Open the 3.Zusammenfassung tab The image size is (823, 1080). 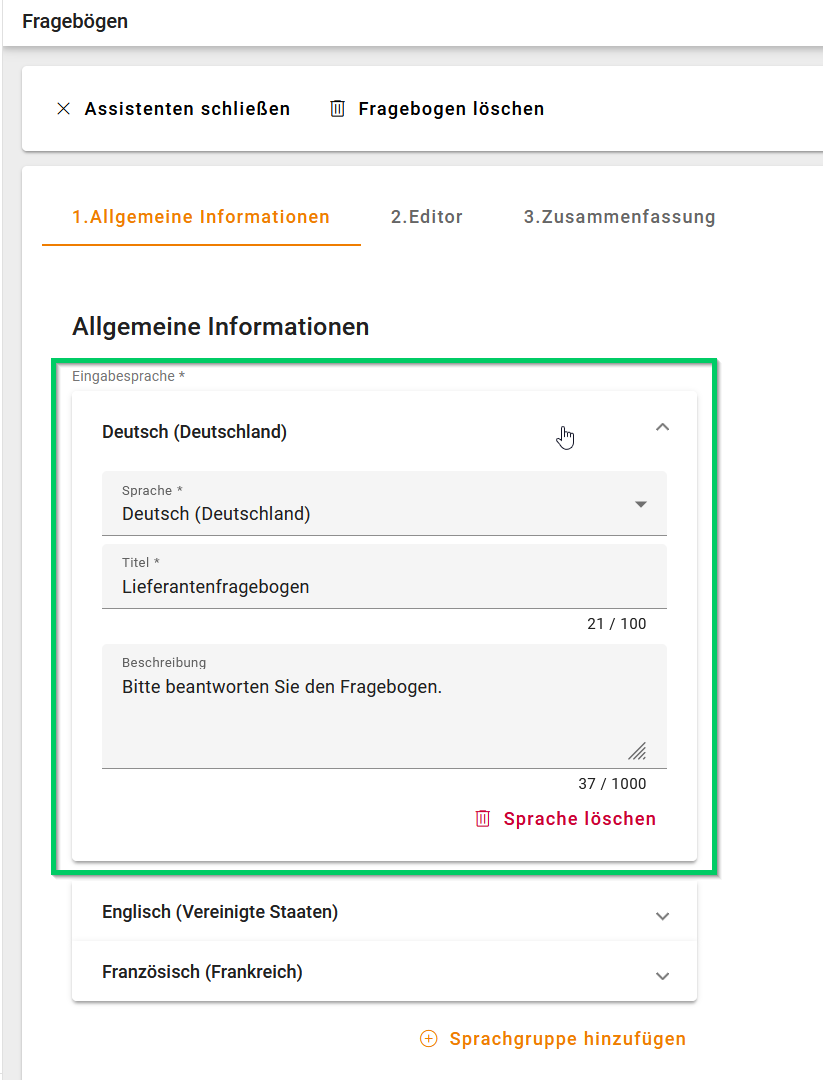tap(619, 217)
